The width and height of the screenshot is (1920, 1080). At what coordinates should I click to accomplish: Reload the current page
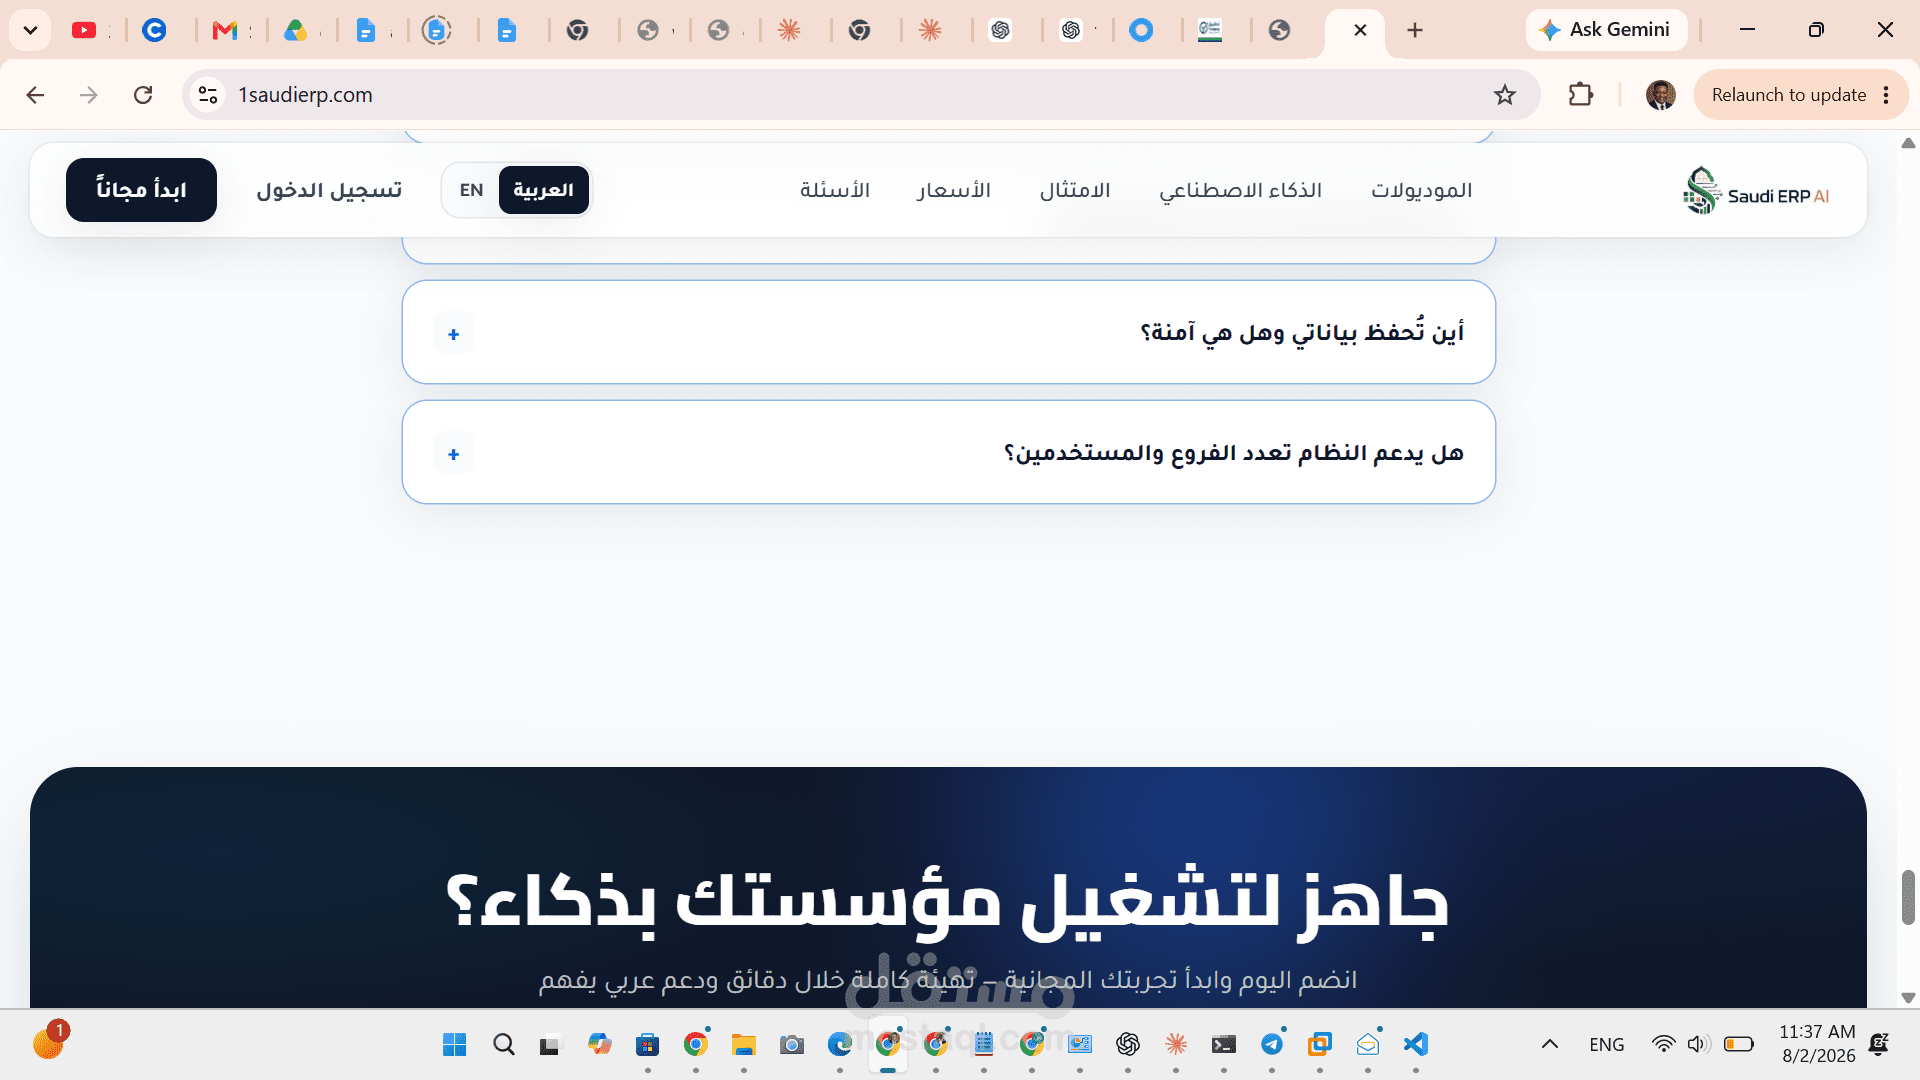click(x=143, y=95)
